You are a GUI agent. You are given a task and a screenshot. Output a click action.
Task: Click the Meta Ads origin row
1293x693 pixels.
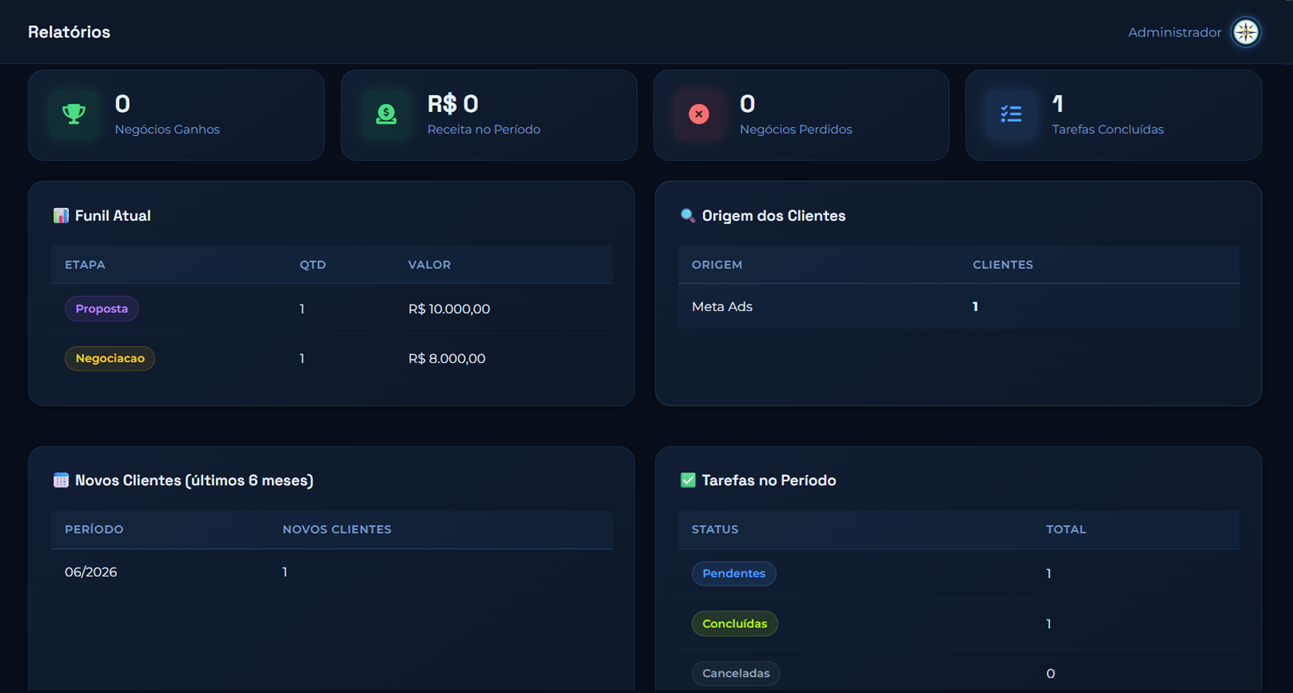959,307
